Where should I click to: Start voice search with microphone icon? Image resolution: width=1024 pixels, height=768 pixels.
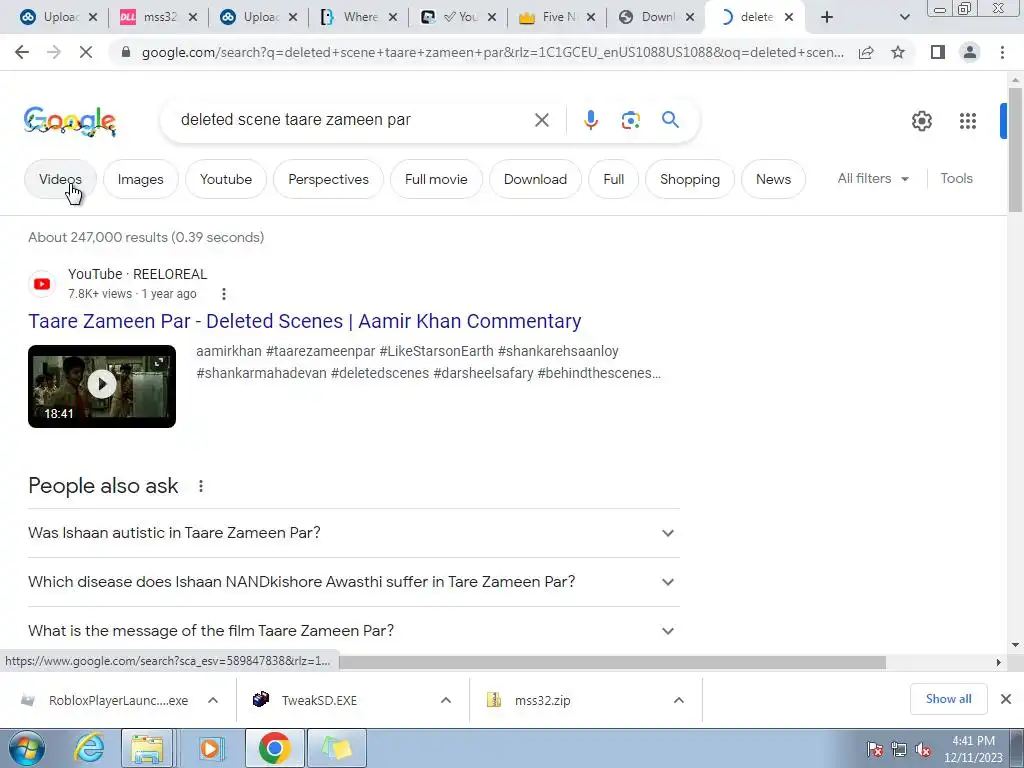click(x=590, y=120)
